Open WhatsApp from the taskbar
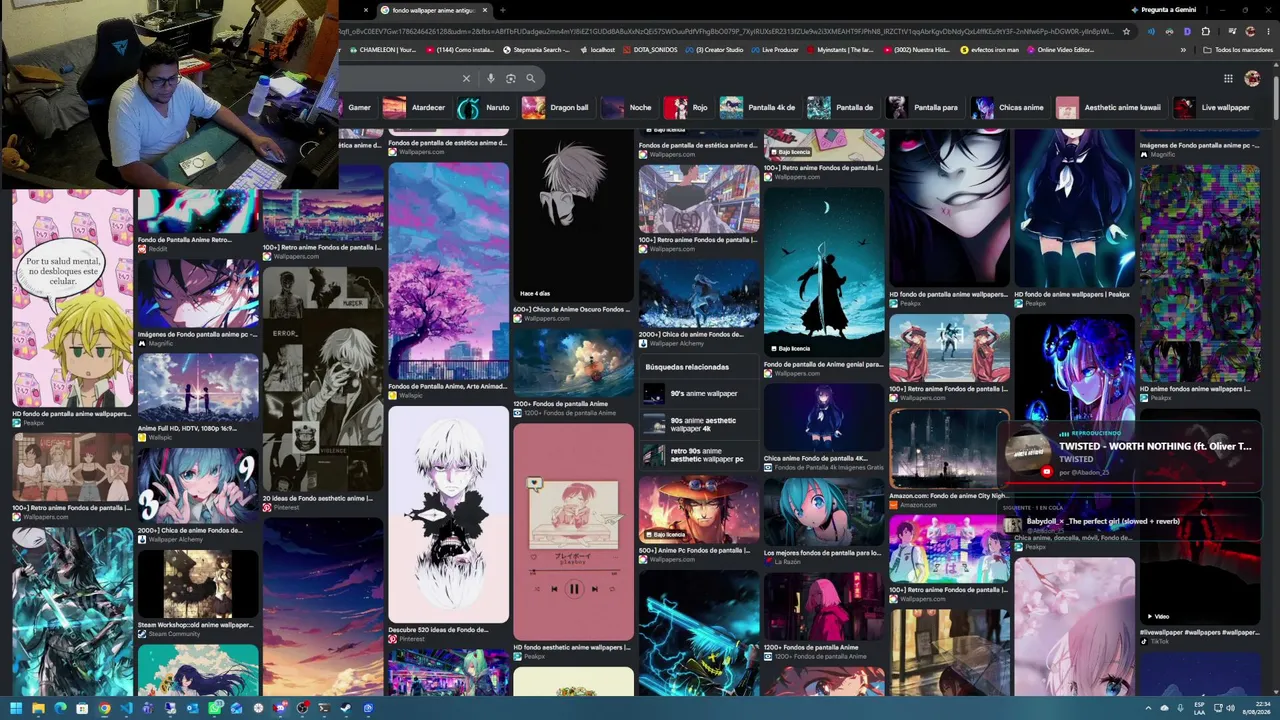 tap(215, 708)
